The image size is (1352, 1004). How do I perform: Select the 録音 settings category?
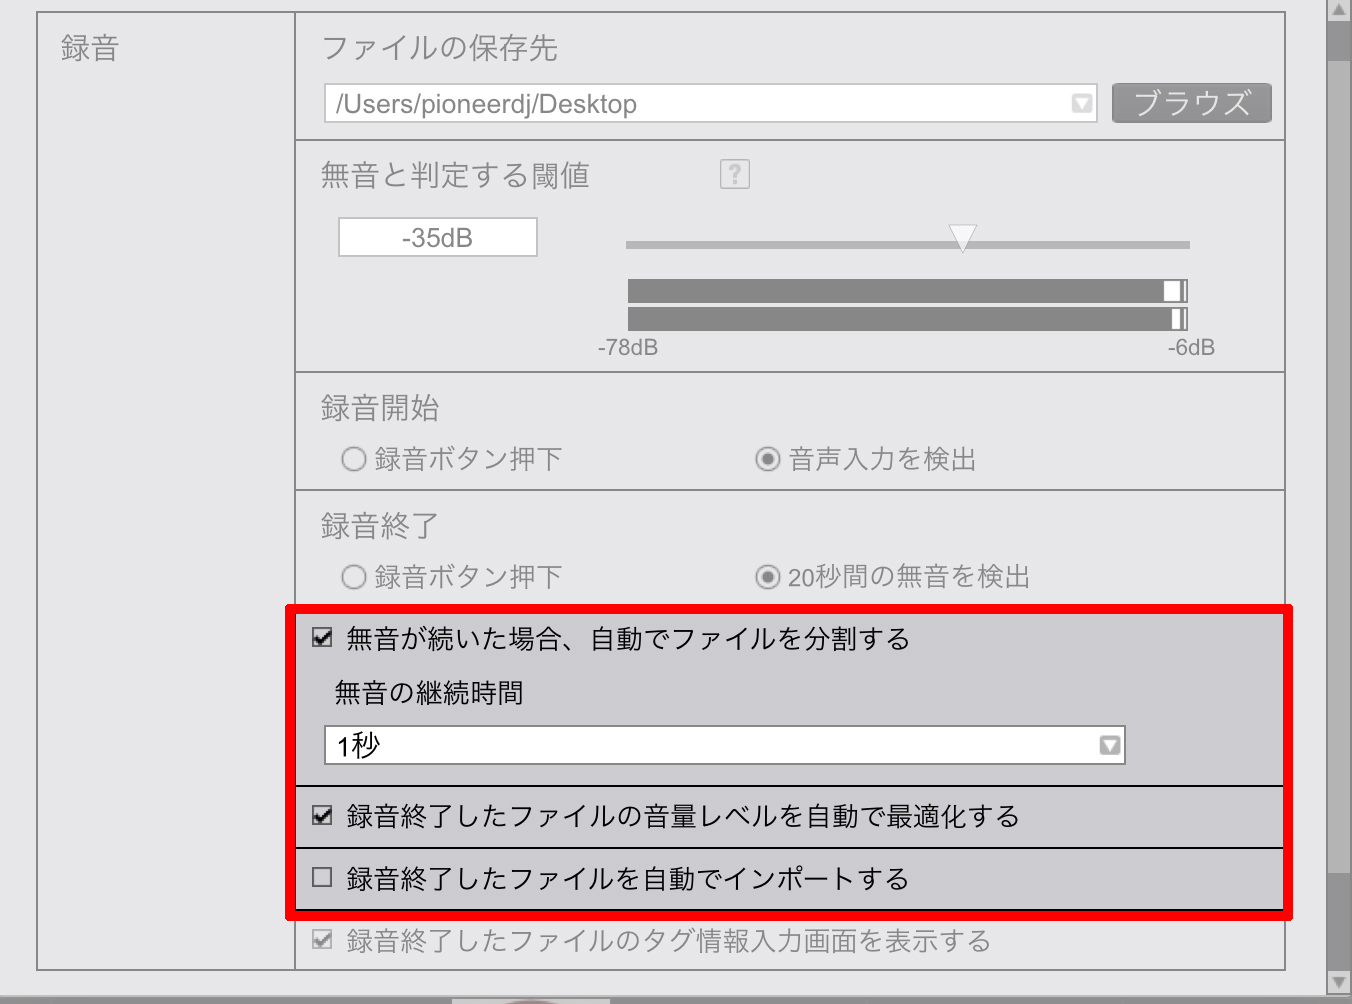point(90,48)
